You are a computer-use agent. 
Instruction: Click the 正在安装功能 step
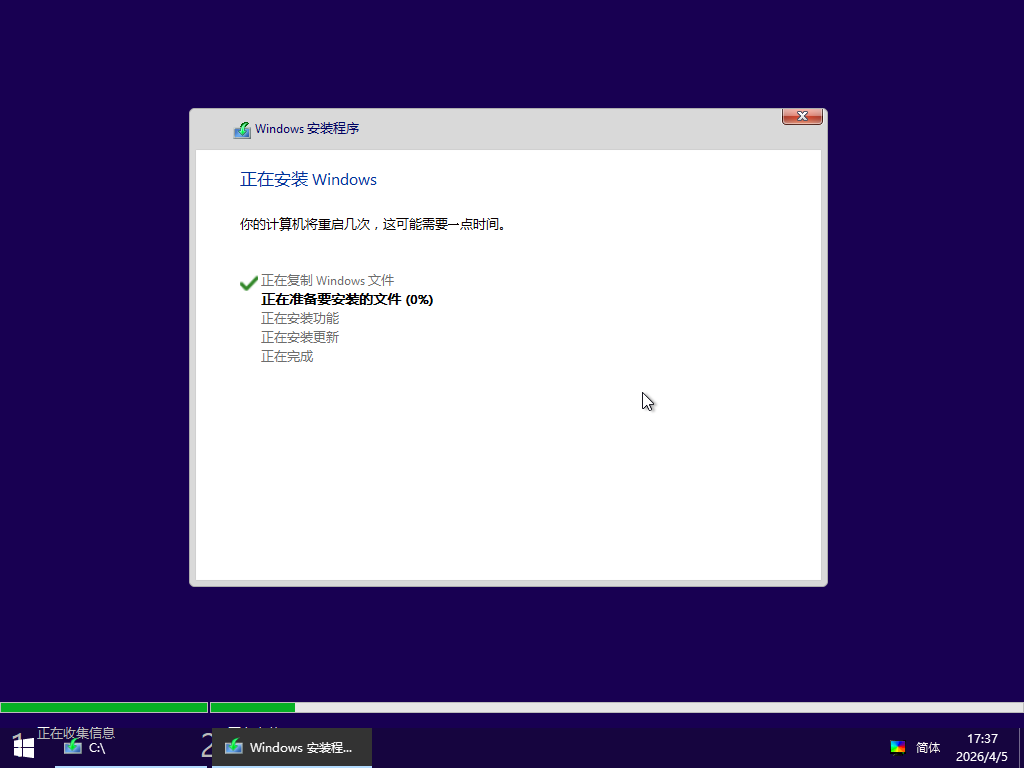pos(300,318)
